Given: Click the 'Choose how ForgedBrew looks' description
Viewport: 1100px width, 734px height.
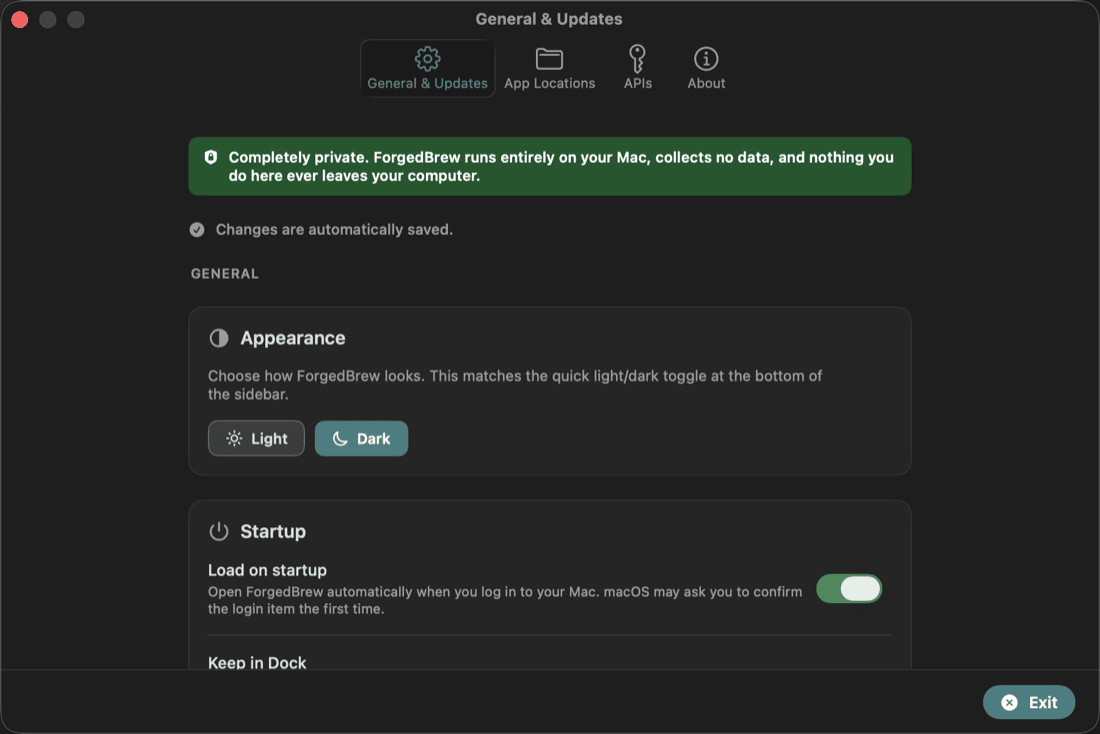Looking at the screenshot, I should click(515, 385).
